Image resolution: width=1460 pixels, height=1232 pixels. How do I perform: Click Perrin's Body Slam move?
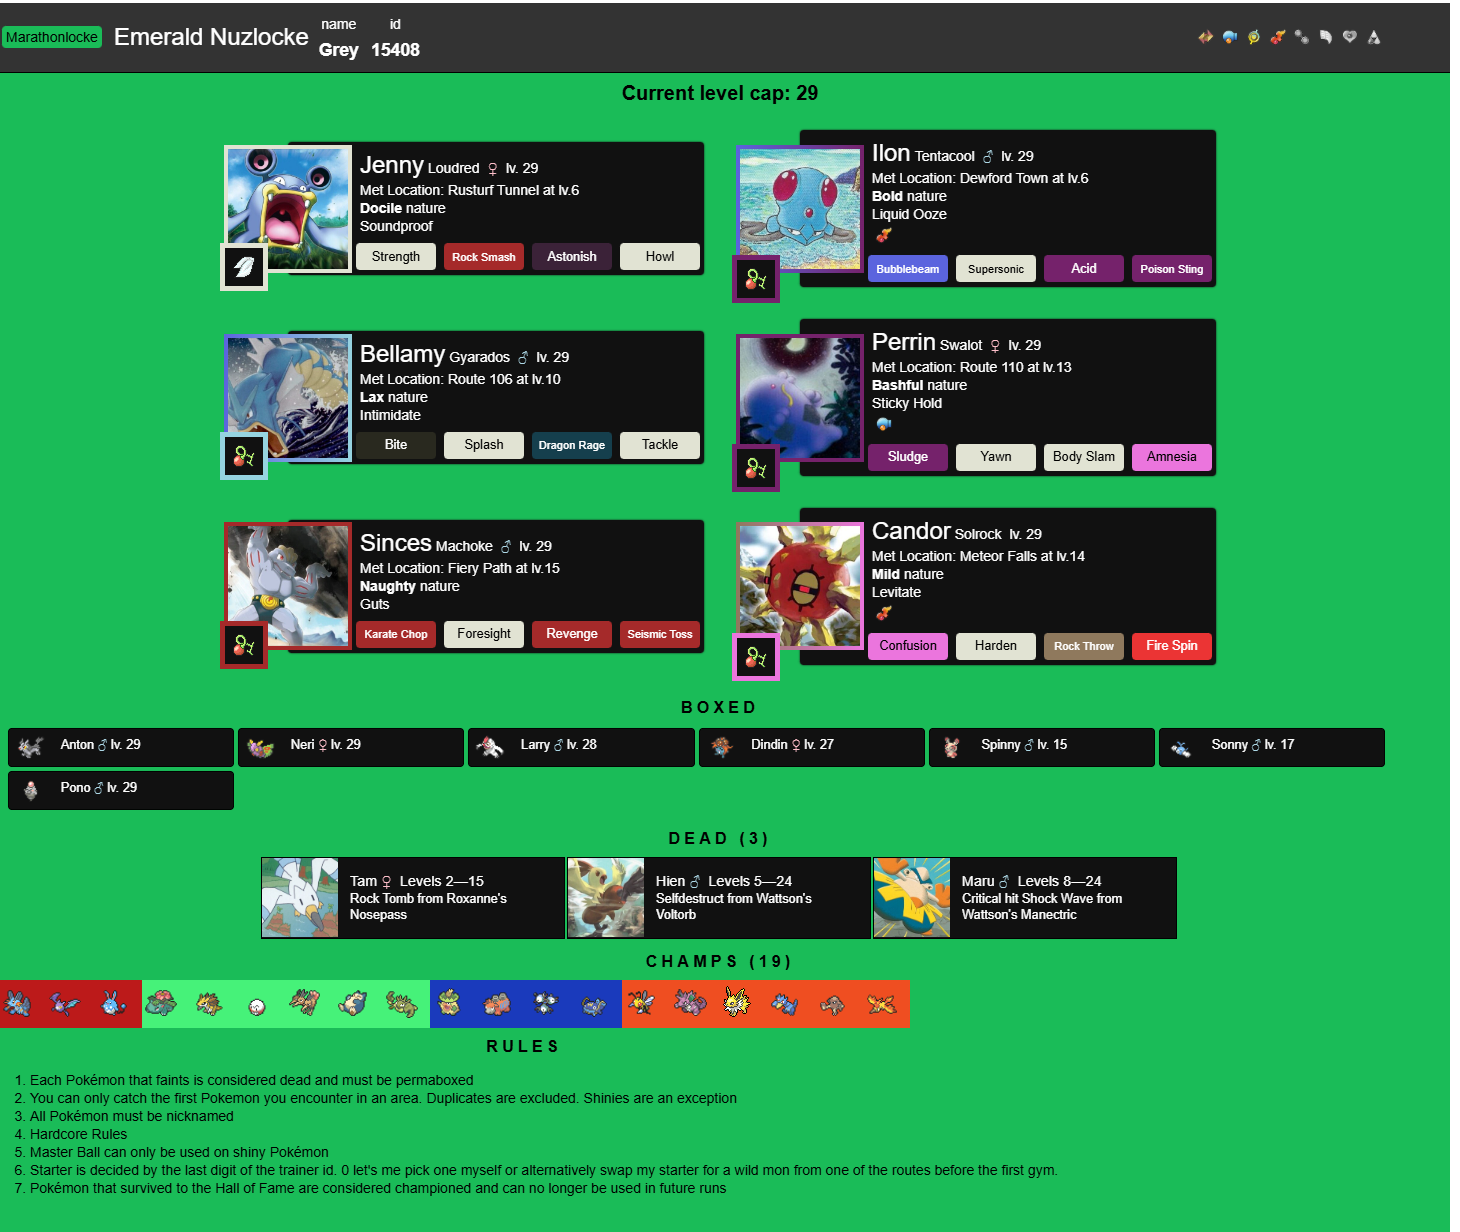[x=1084, y=457]
